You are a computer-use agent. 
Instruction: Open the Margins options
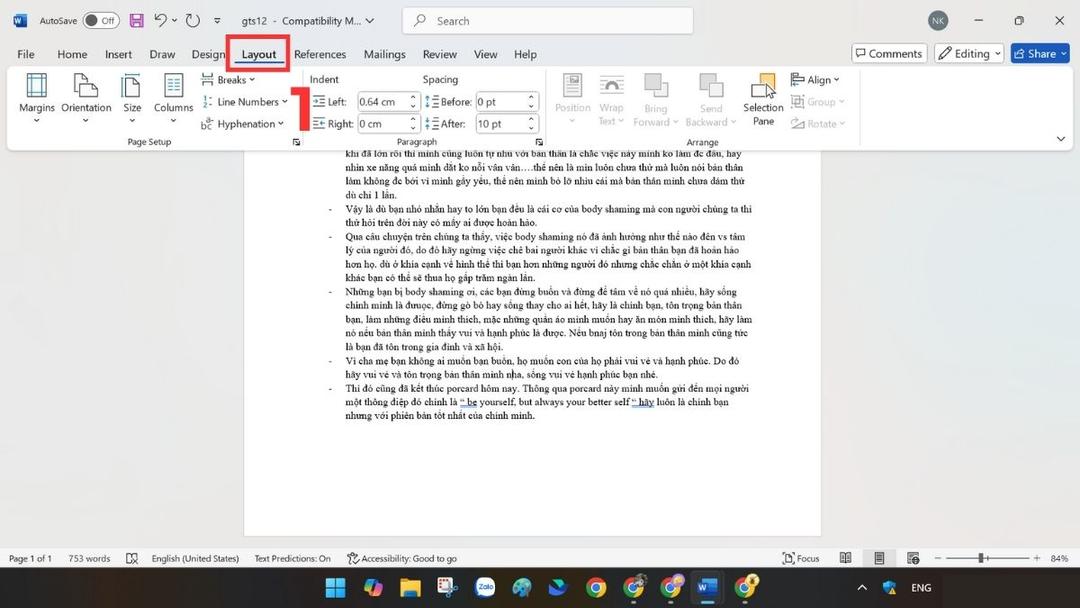(x=37, y=97)
